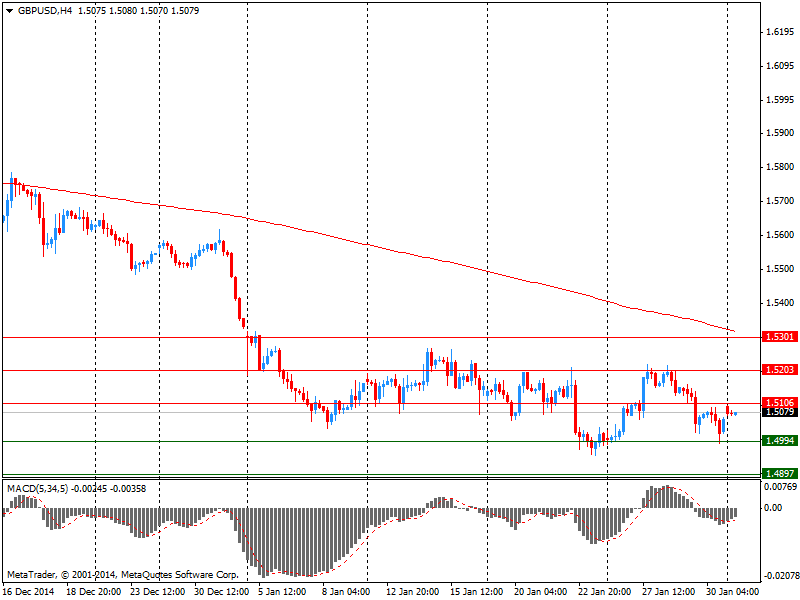Click the 1.5203 red price level label

coord(780,370)
